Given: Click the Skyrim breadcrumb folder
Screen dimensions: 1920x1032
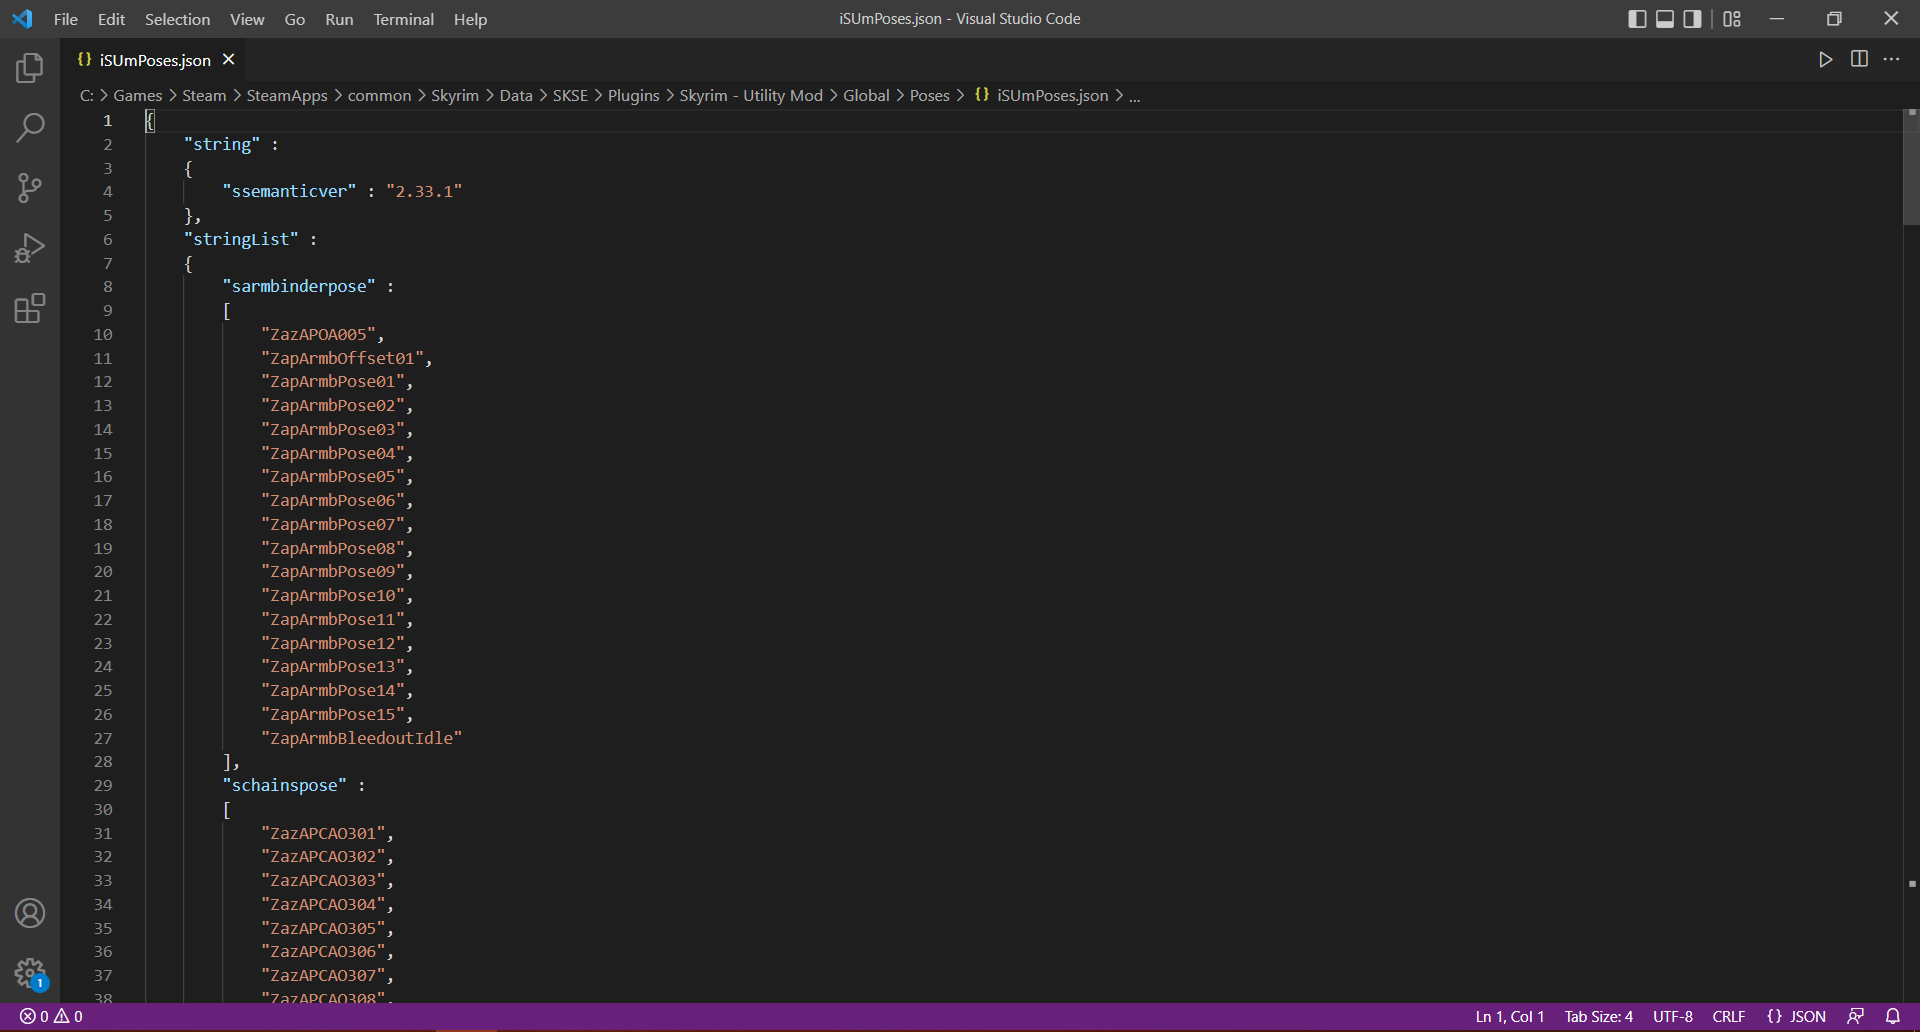Looking at the screenshot, I should point(455,96).
